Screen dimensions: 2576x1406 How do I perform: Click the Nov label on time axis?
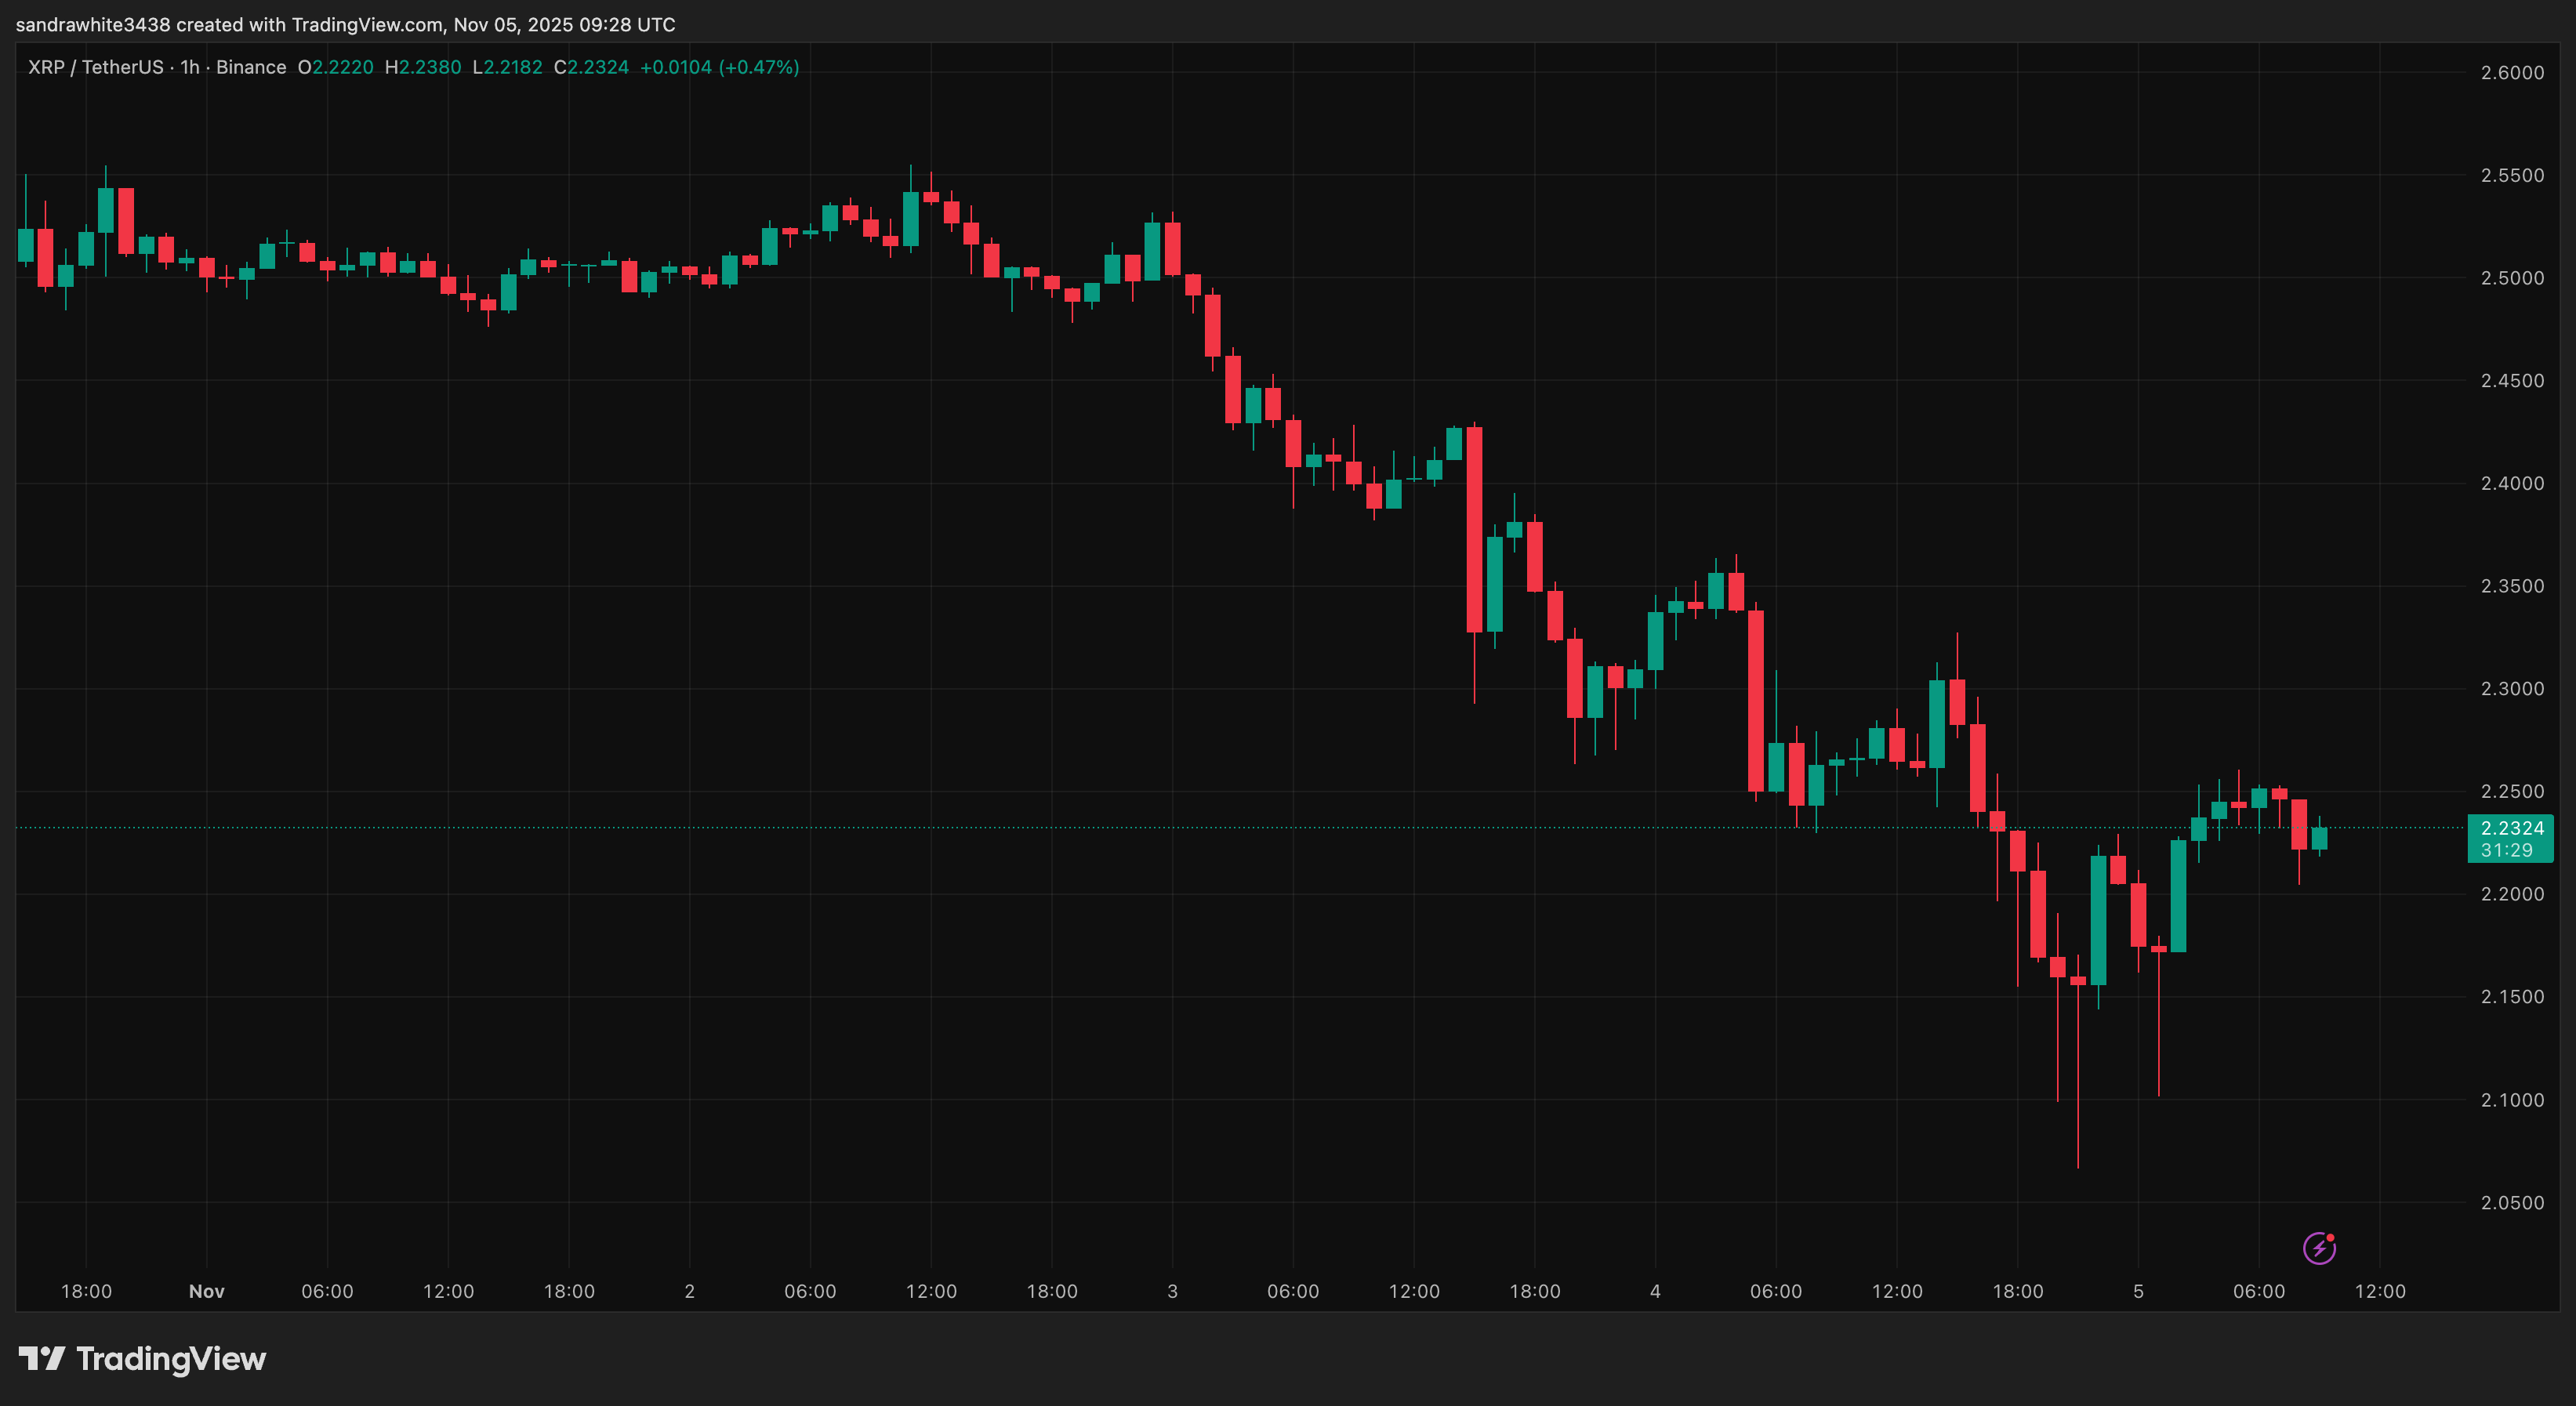(x=205, y=1291)
